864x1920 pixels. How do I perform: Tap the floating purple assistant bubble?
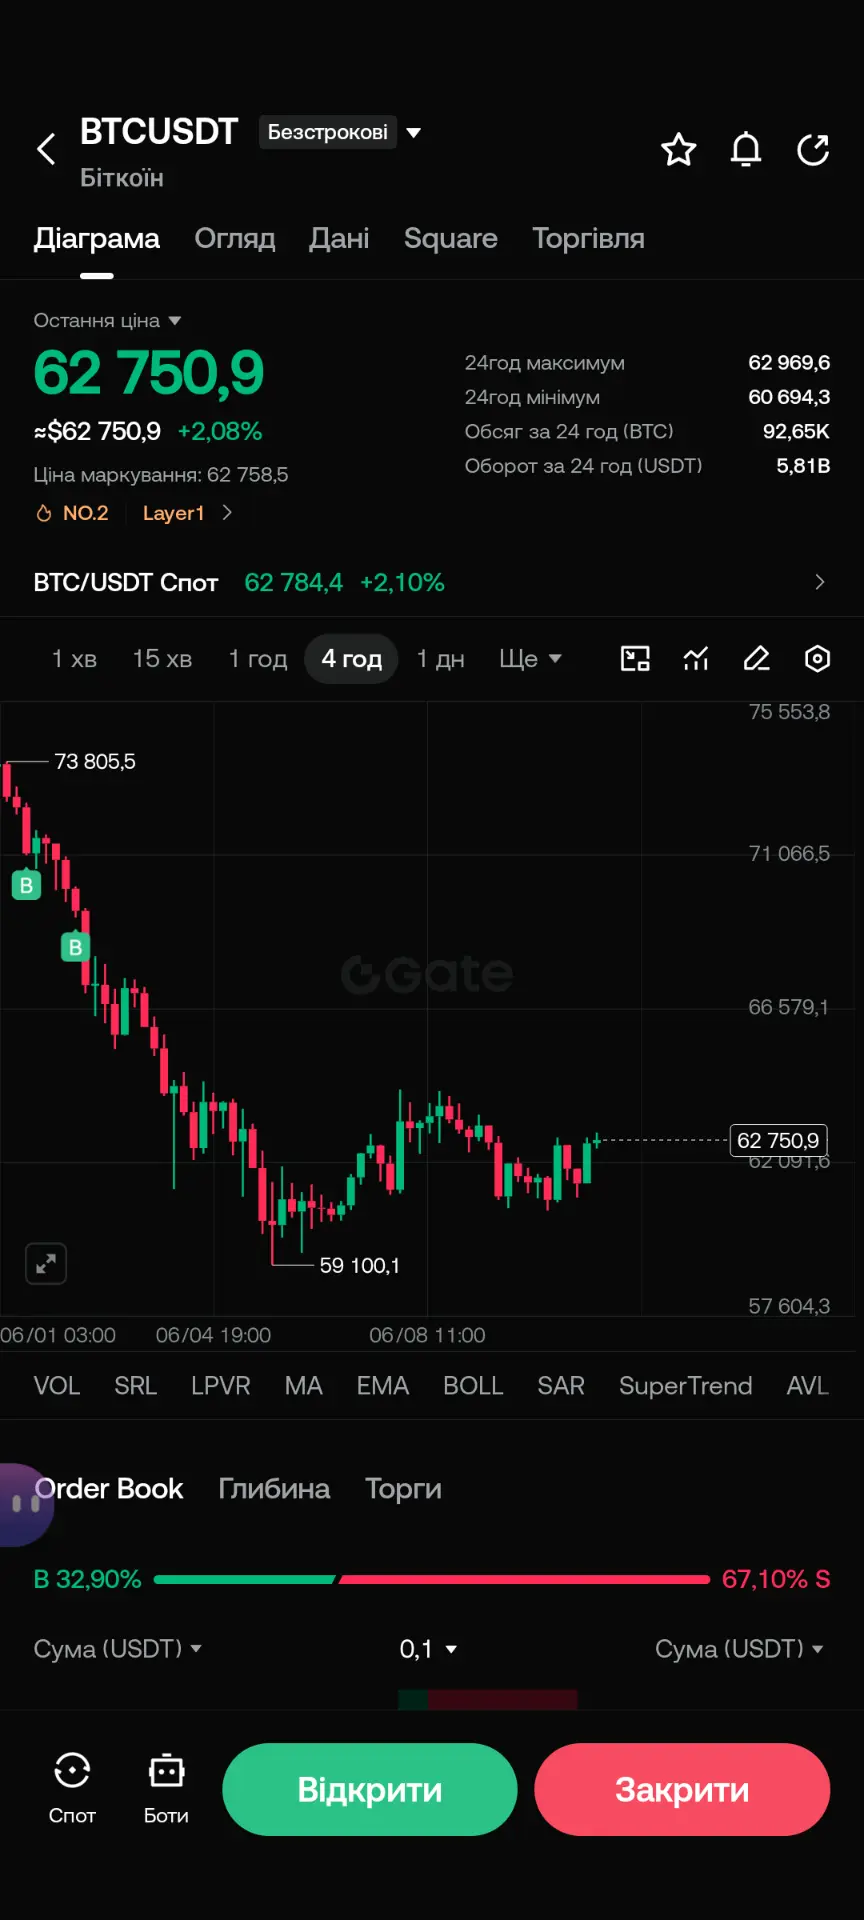click(x=24, y=1505)
